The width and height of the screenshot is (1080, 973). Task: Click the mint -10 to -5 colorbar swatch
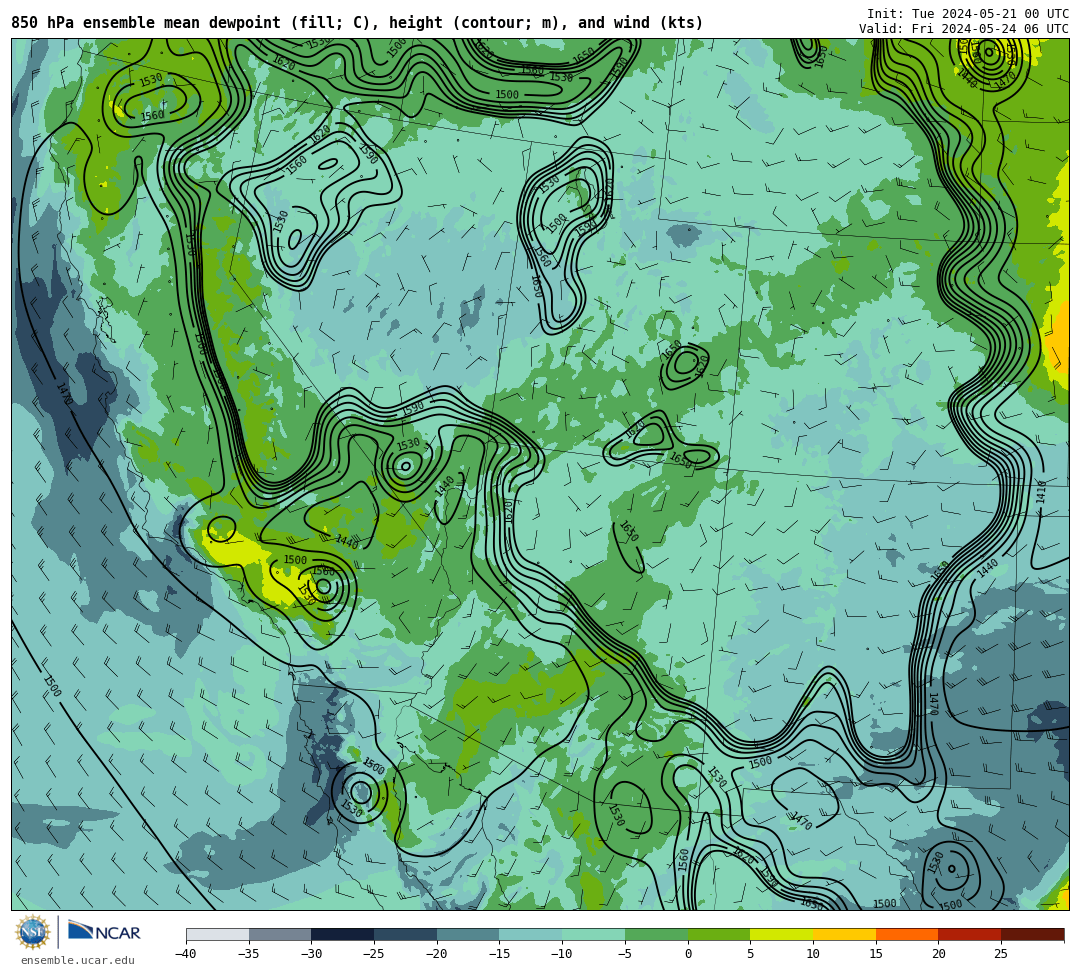(594, 934)
